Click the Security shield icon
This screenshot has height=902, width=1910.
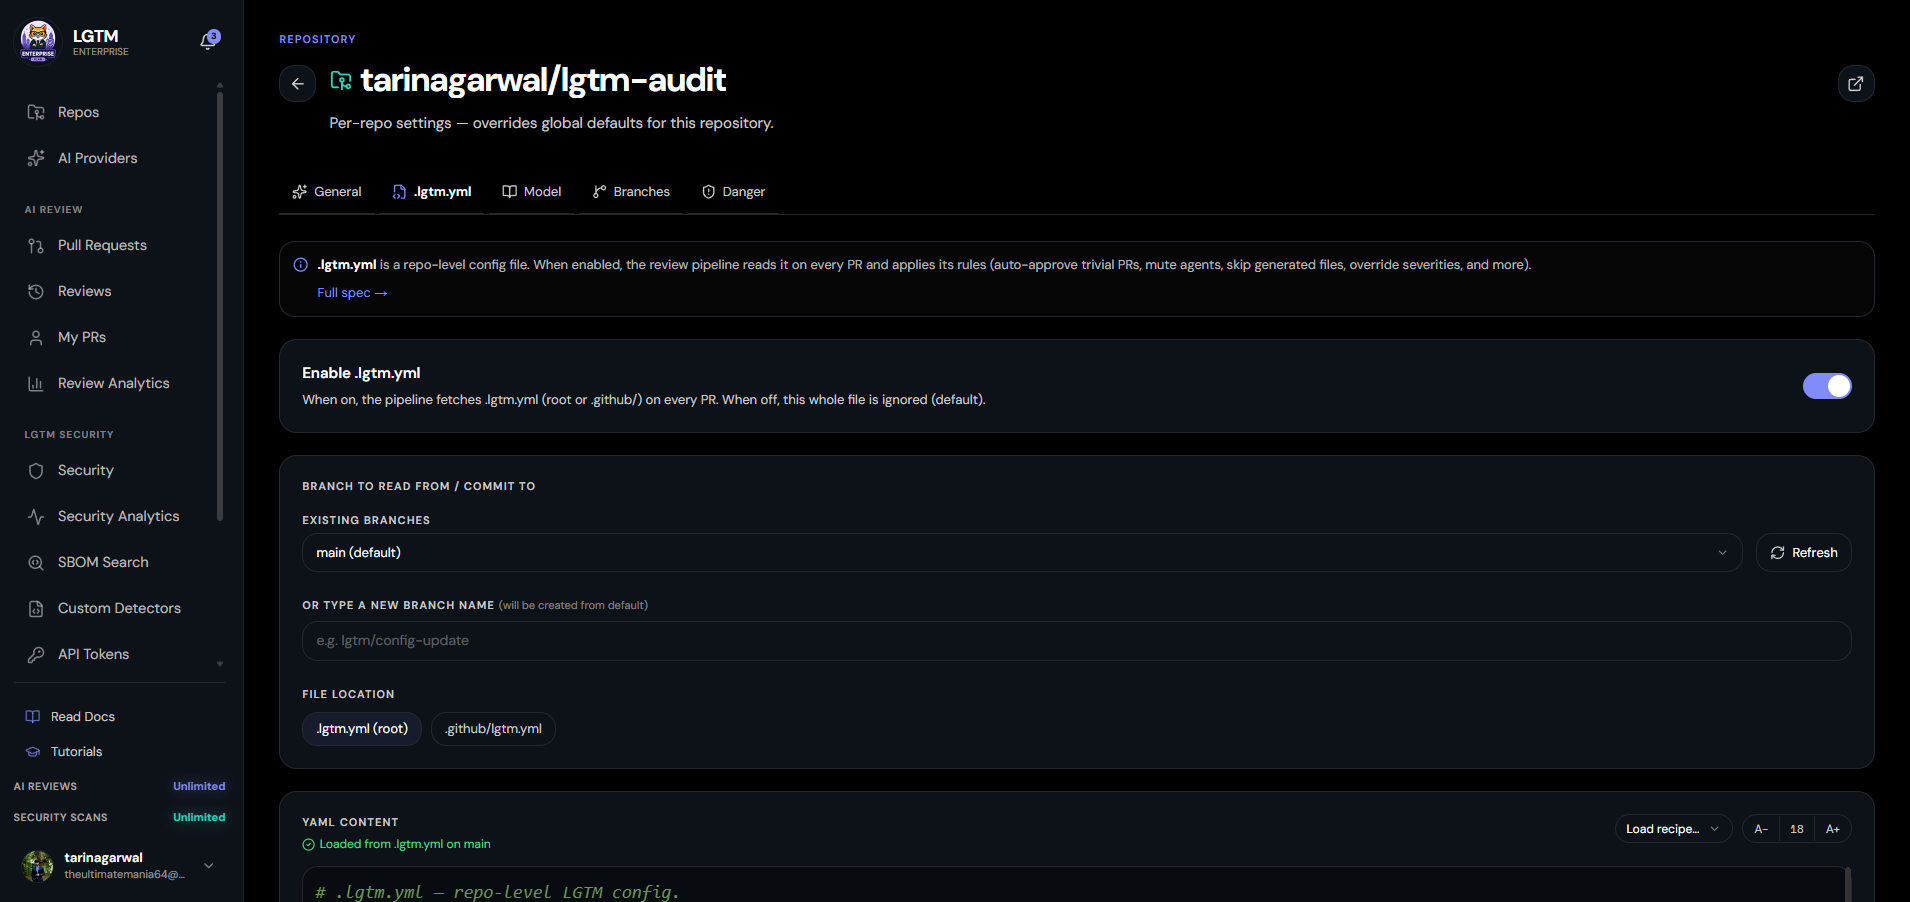pyautogui.click(x=36, y=470)
